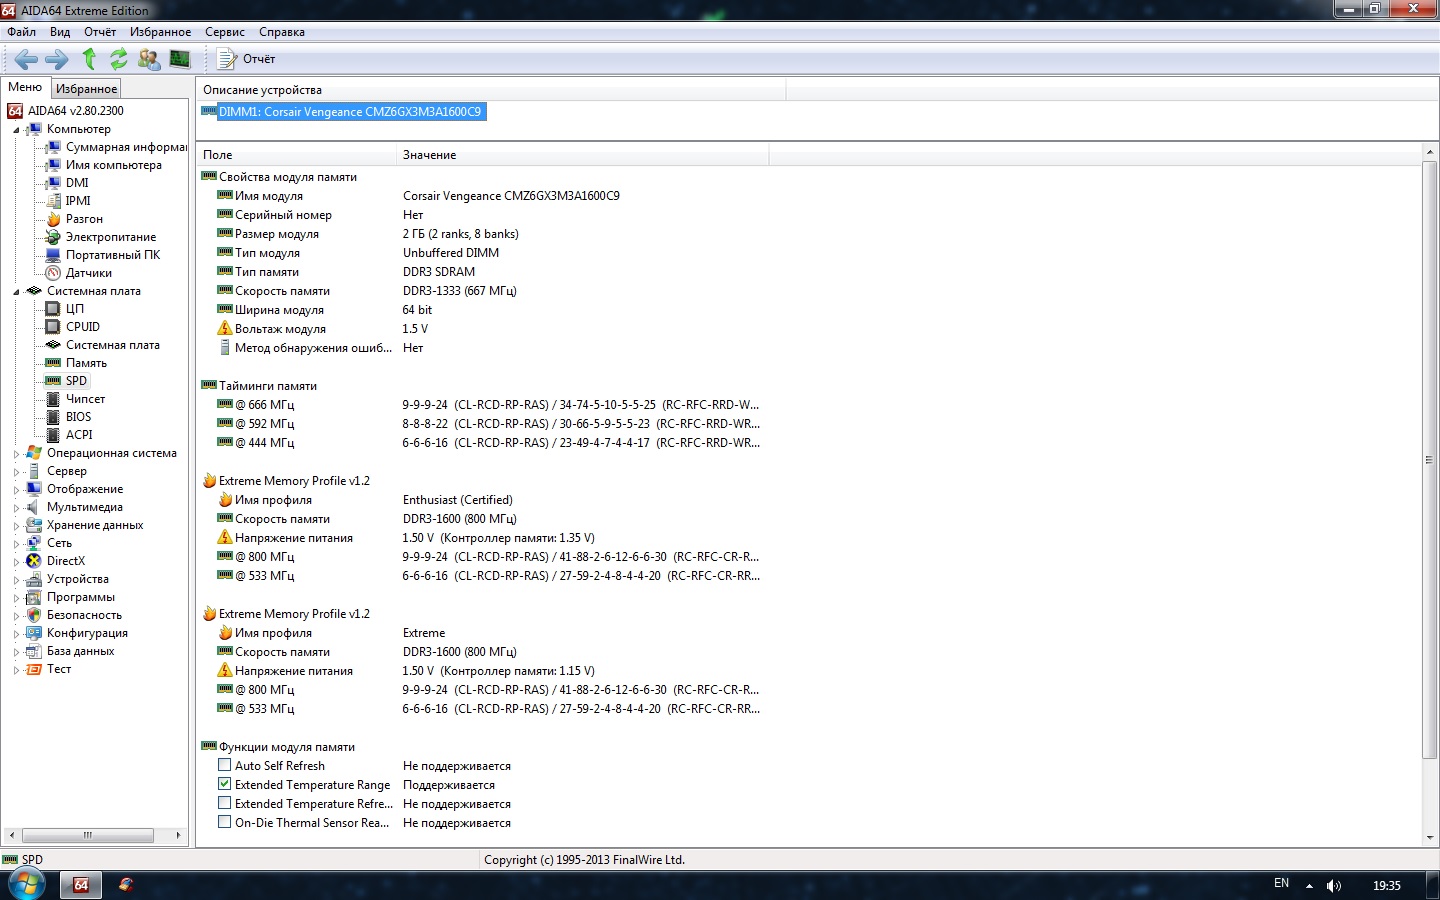
Task: Open the Датчики sensors item
Action: (89, 273)
